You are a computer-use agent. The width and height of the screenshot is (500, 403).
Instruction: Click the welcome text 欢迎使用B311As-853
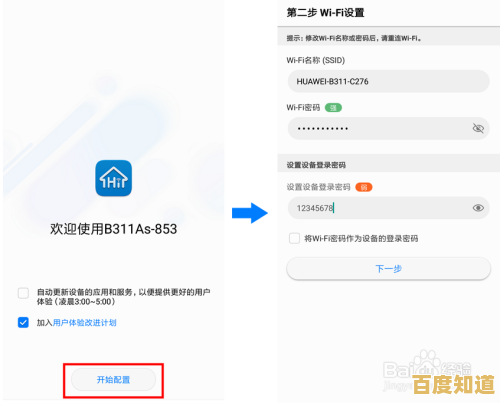pos(113,229)
